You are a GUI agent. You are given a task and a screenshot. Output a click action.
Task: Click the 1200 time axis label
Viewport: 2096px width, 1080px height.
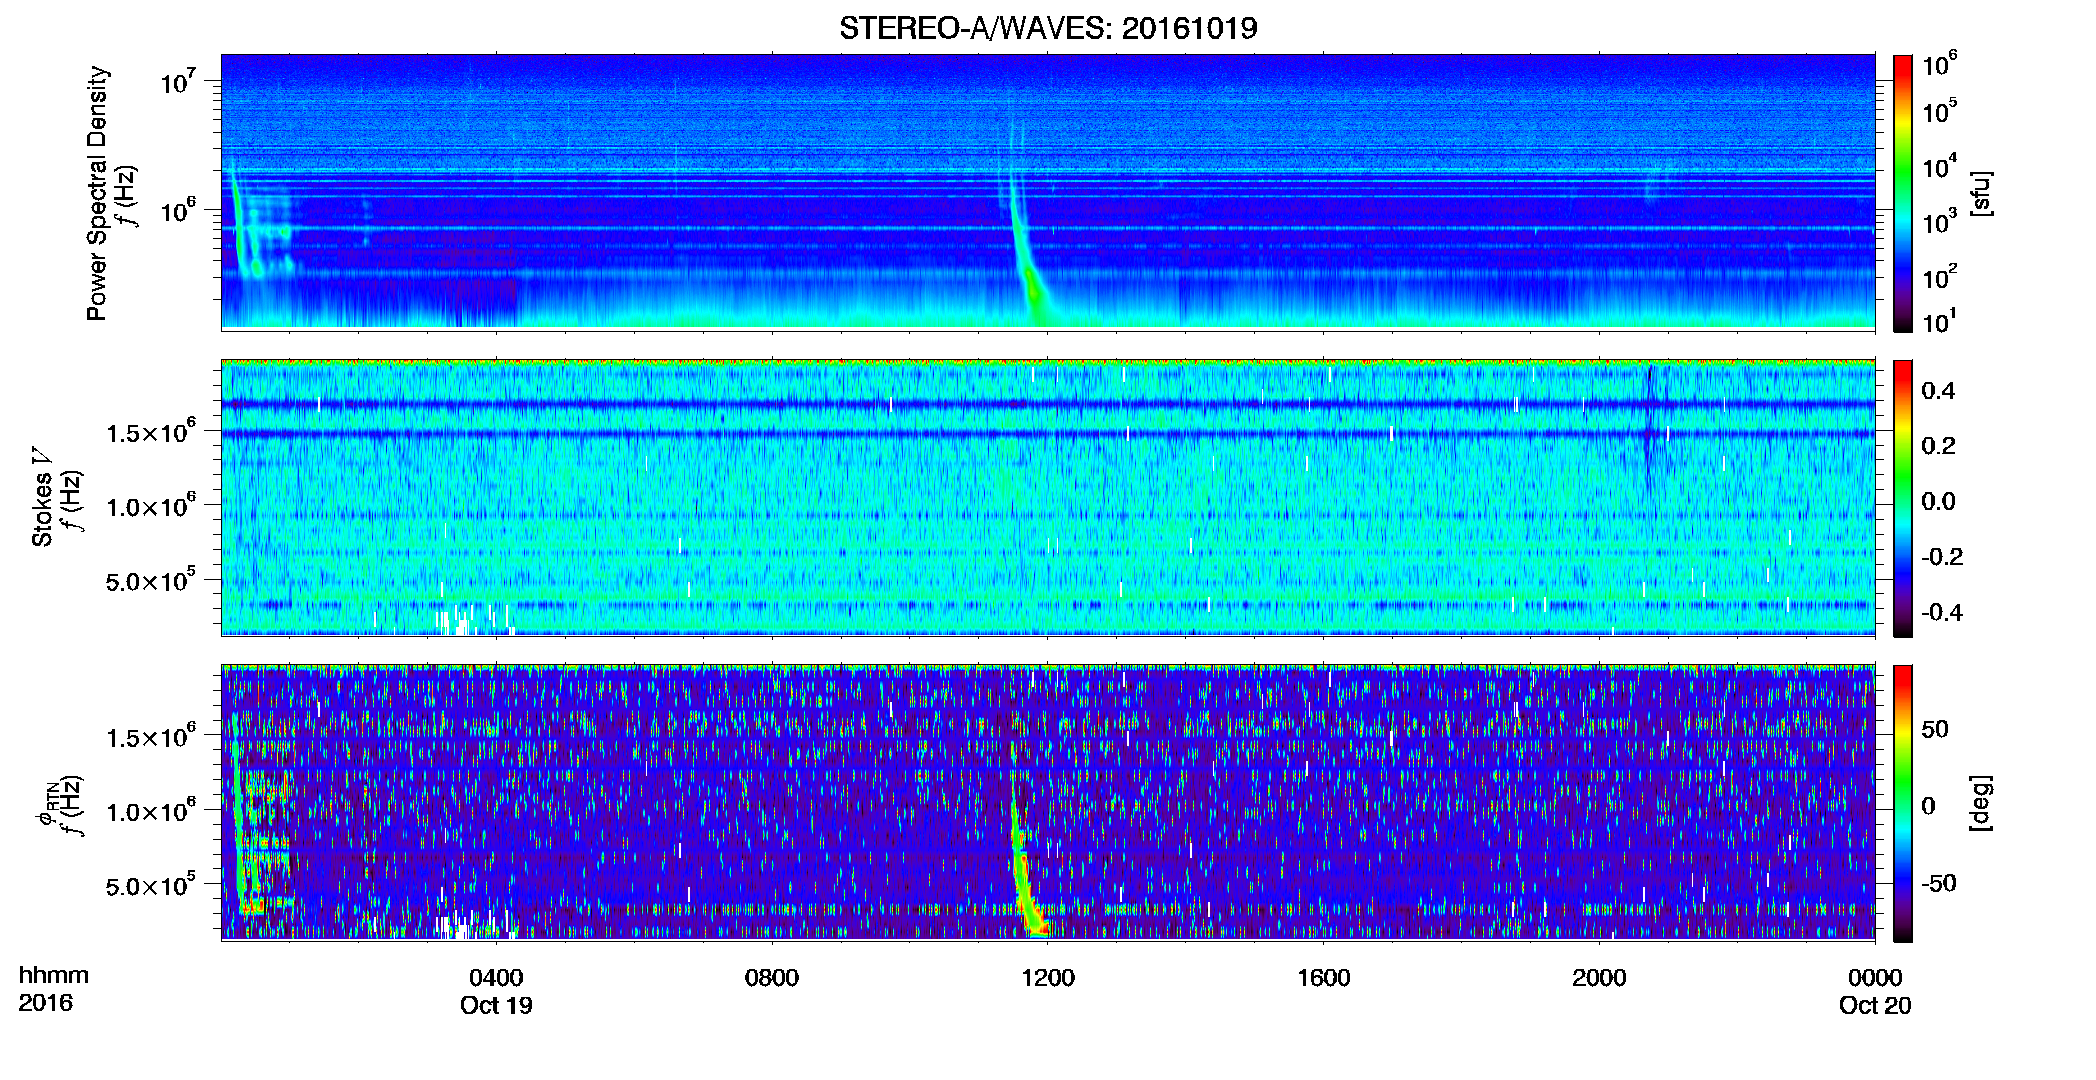[x=1048, y=977]
